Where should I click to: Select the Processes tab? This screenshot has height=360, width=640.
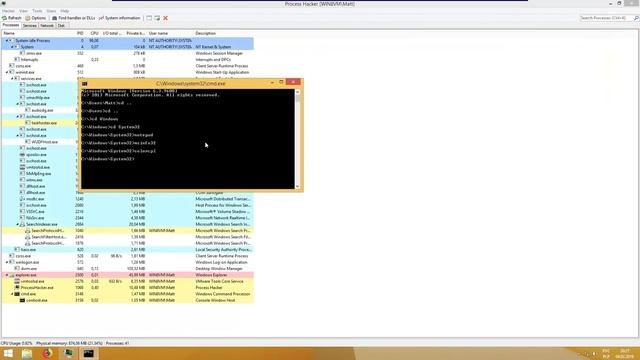click(x=11, y=25)
